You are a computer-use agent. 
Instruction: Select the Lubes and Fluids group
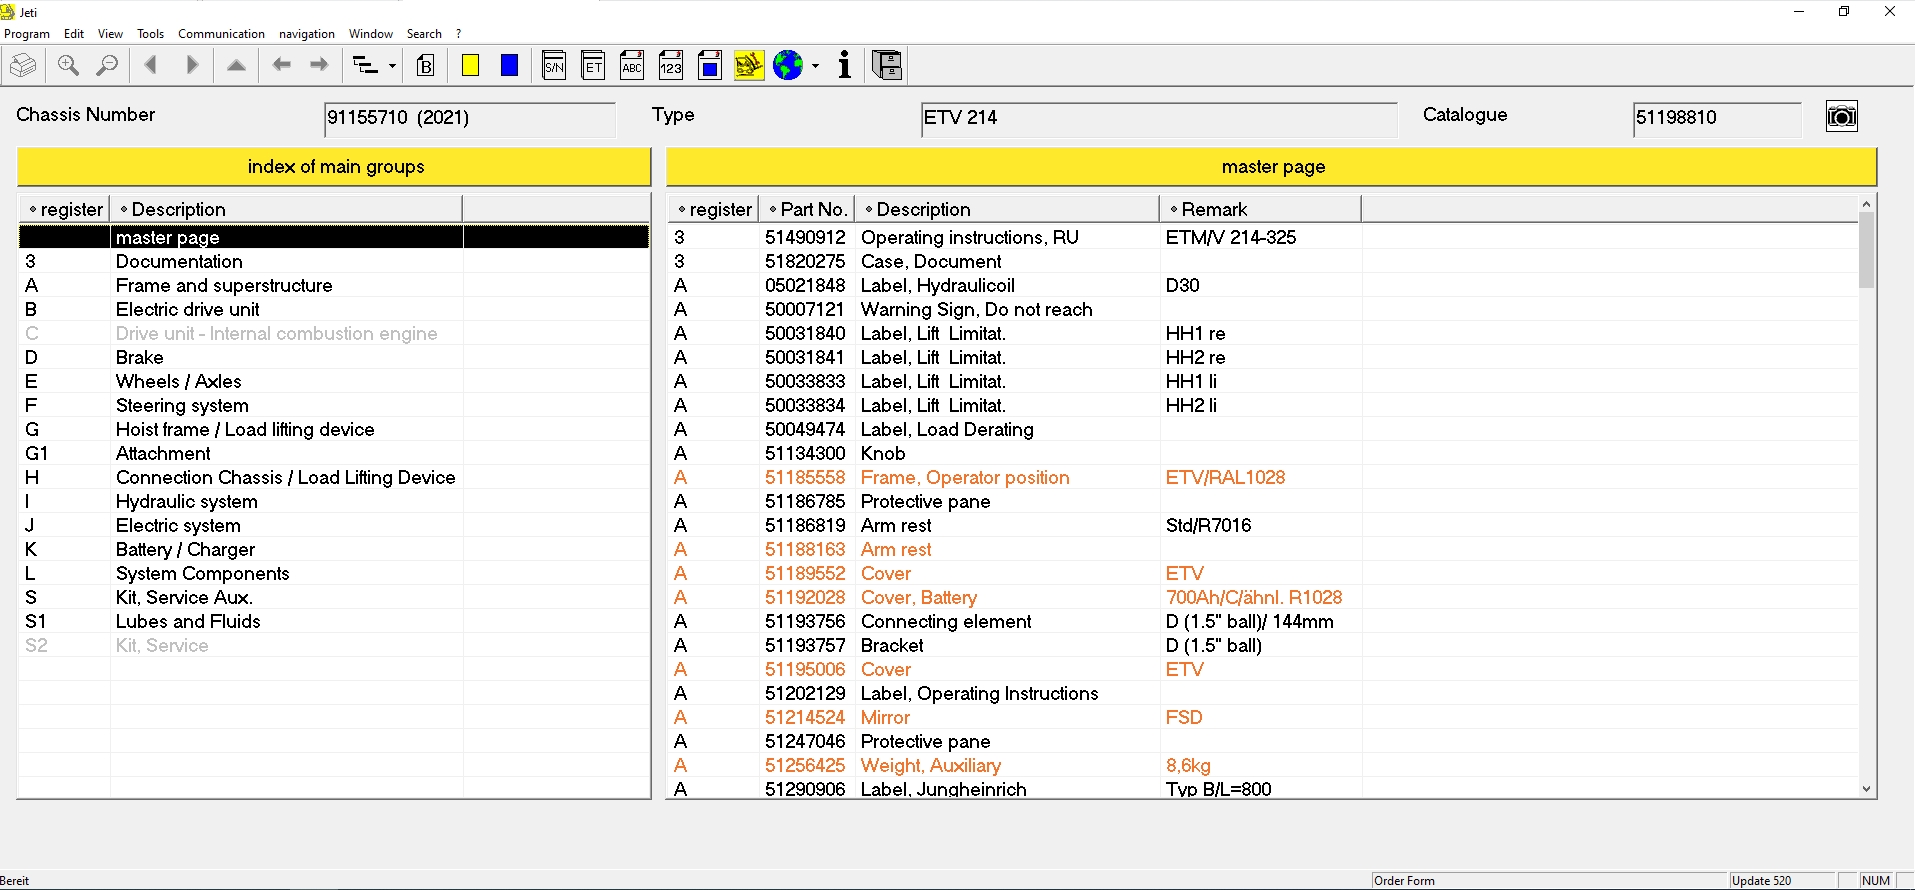click(x=334, y=621)
